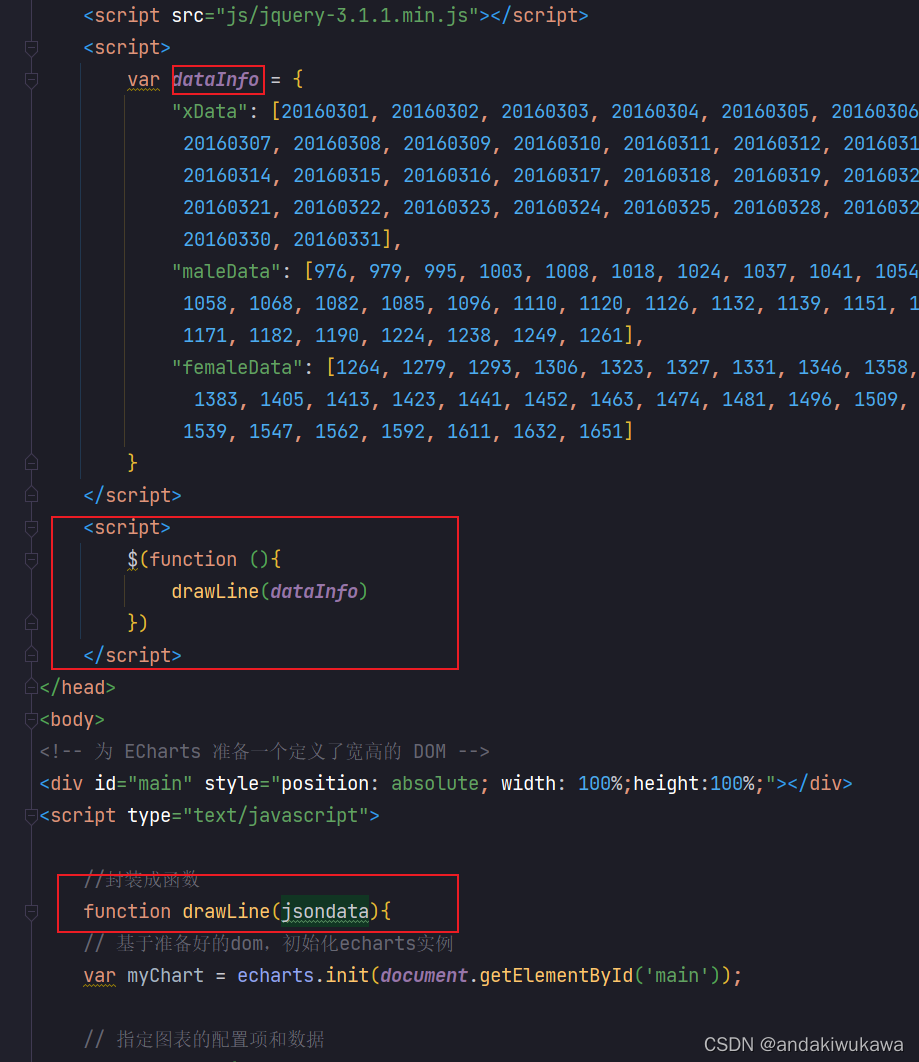Click the maleData value 1003
Viewport: 919px width, 1062px height.
tap(501, 272)
